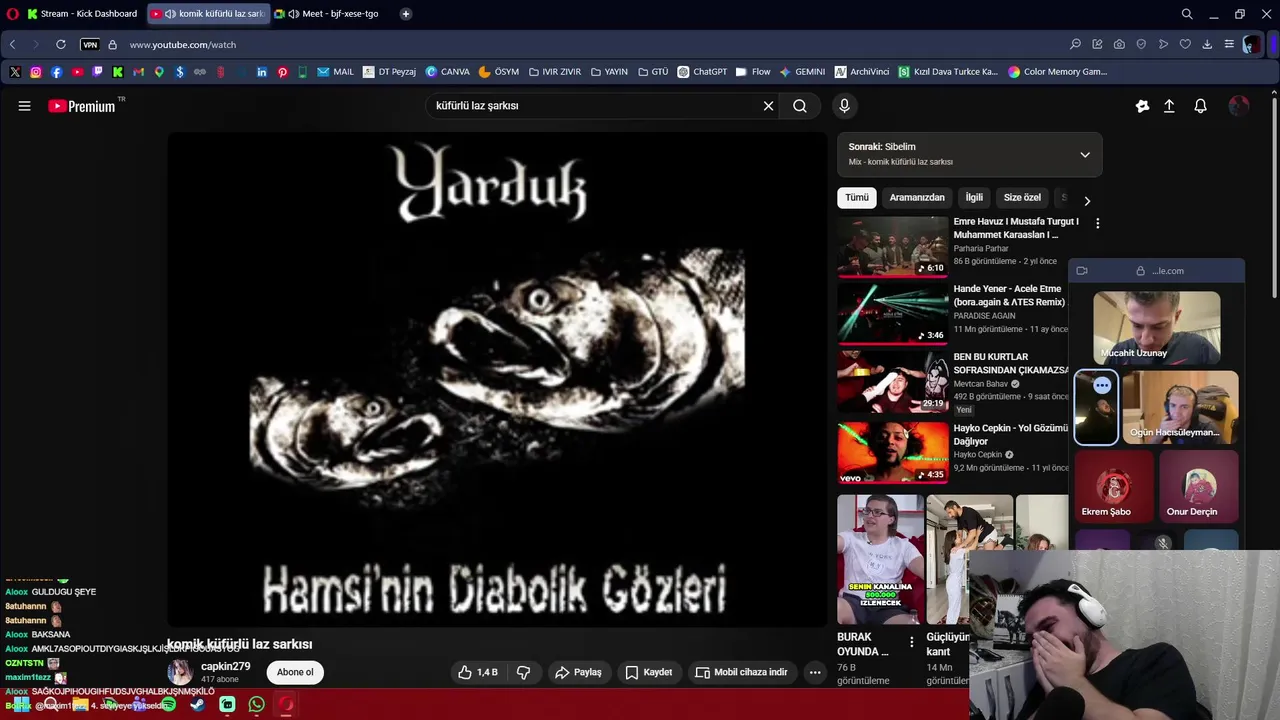Viewport: 1280px width, 720px height.
Task: Expand the IVIR ZIVIR bookmark folder
Action: point(555,72)
